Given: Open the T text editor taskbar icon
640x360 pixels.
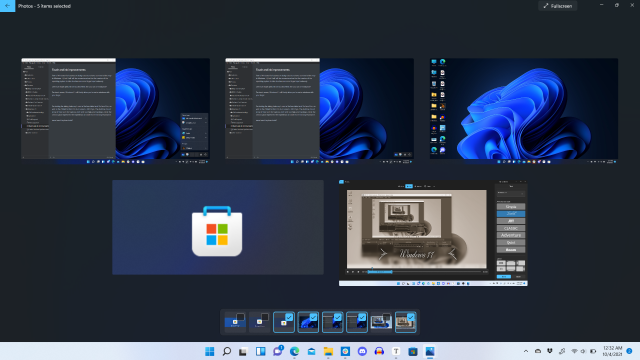Looking at the screenshot, I should click(396, 351).
